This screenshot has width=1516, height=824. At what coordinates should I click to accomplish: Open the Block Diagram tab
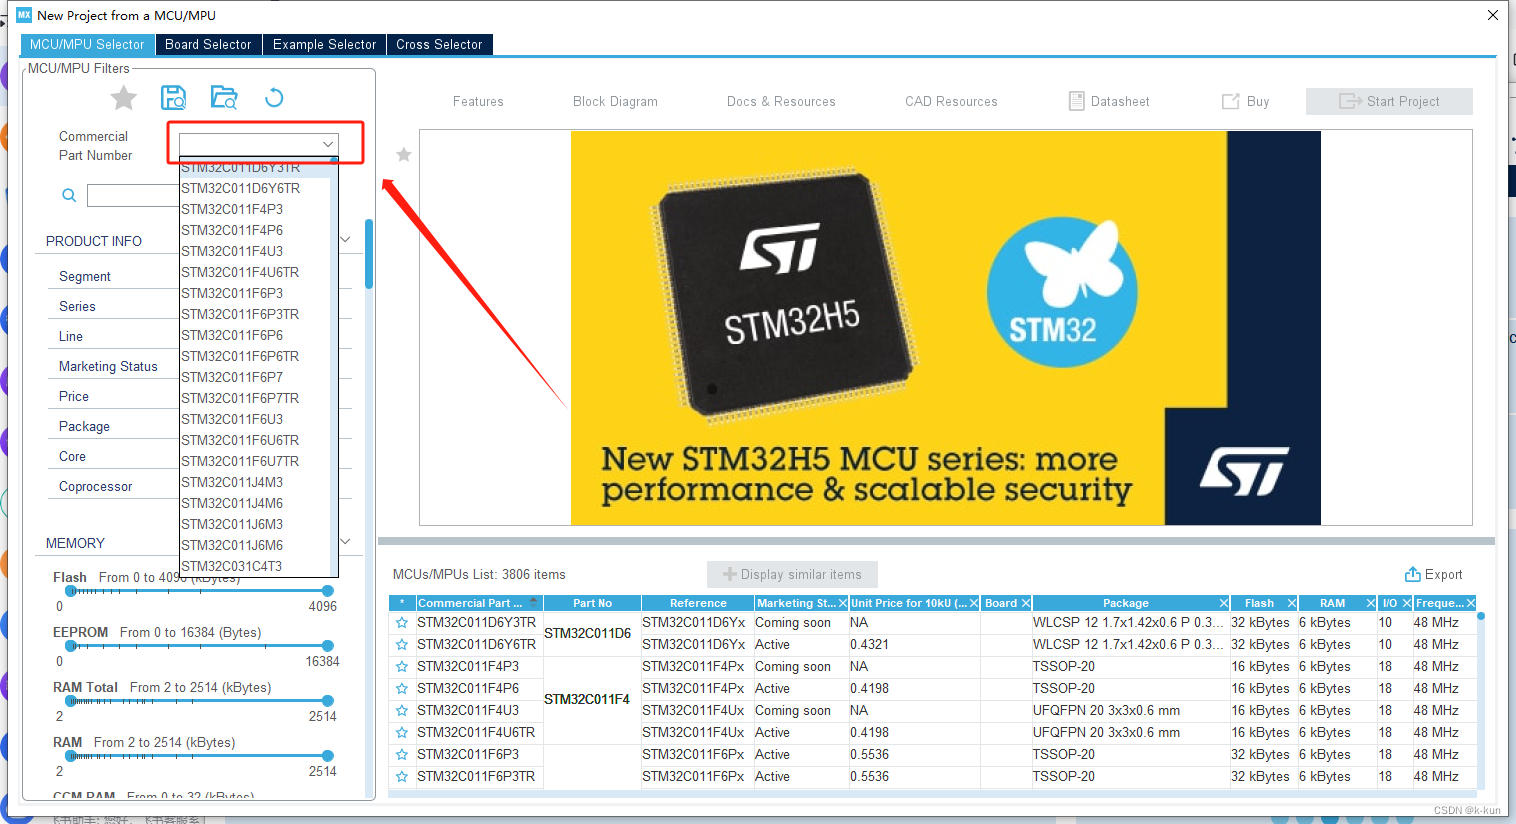pos(615,101)
